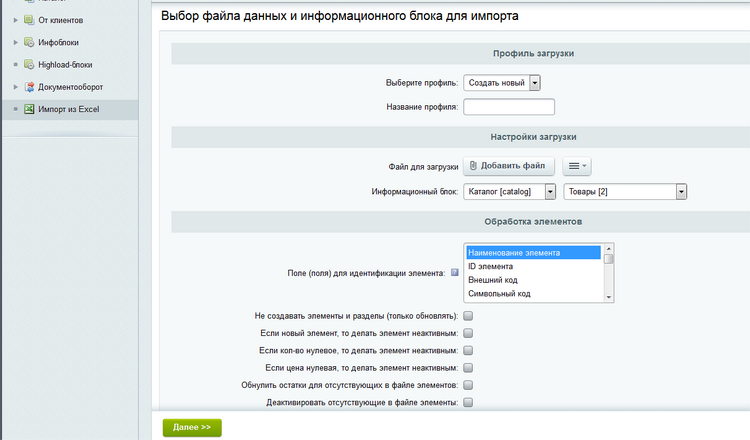Click the help icon beside identification field label

455,273
